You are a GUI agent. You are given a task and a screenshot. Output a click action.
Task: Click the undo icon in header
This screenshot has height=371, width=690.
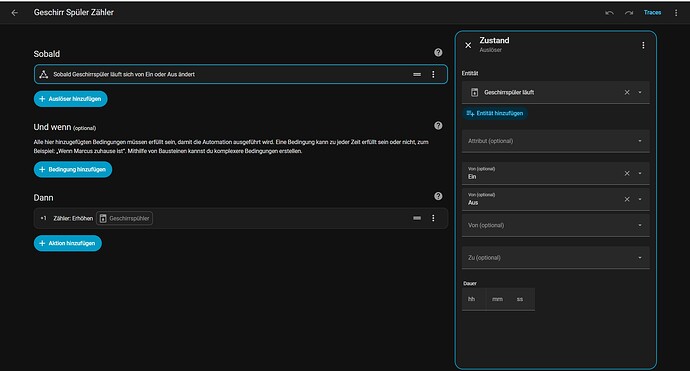tap(609, 13)
